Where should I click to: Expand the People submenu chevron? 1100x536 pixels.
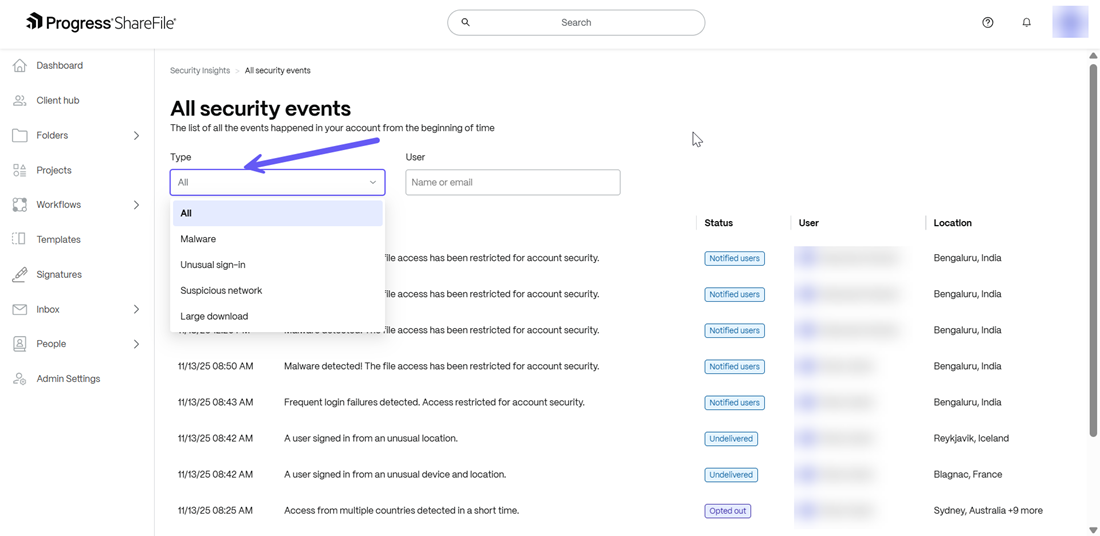136,344
